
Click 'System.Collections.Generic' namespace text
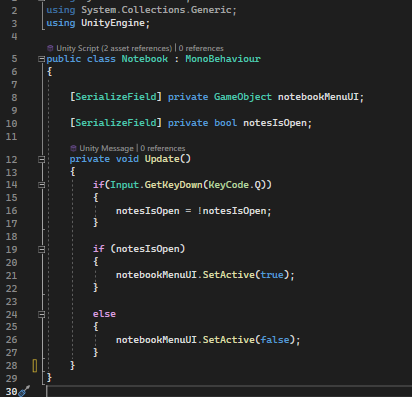point(156,10)
